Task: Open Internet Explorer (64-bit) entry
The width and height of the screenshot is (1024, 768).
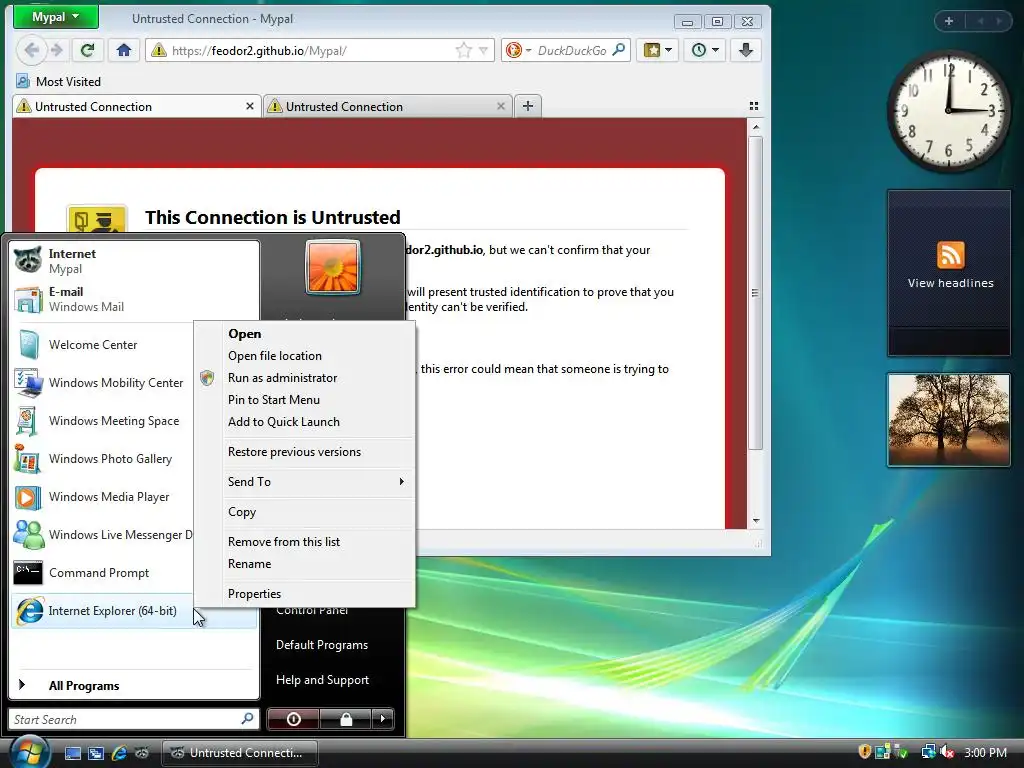Action: coord(134,611)
